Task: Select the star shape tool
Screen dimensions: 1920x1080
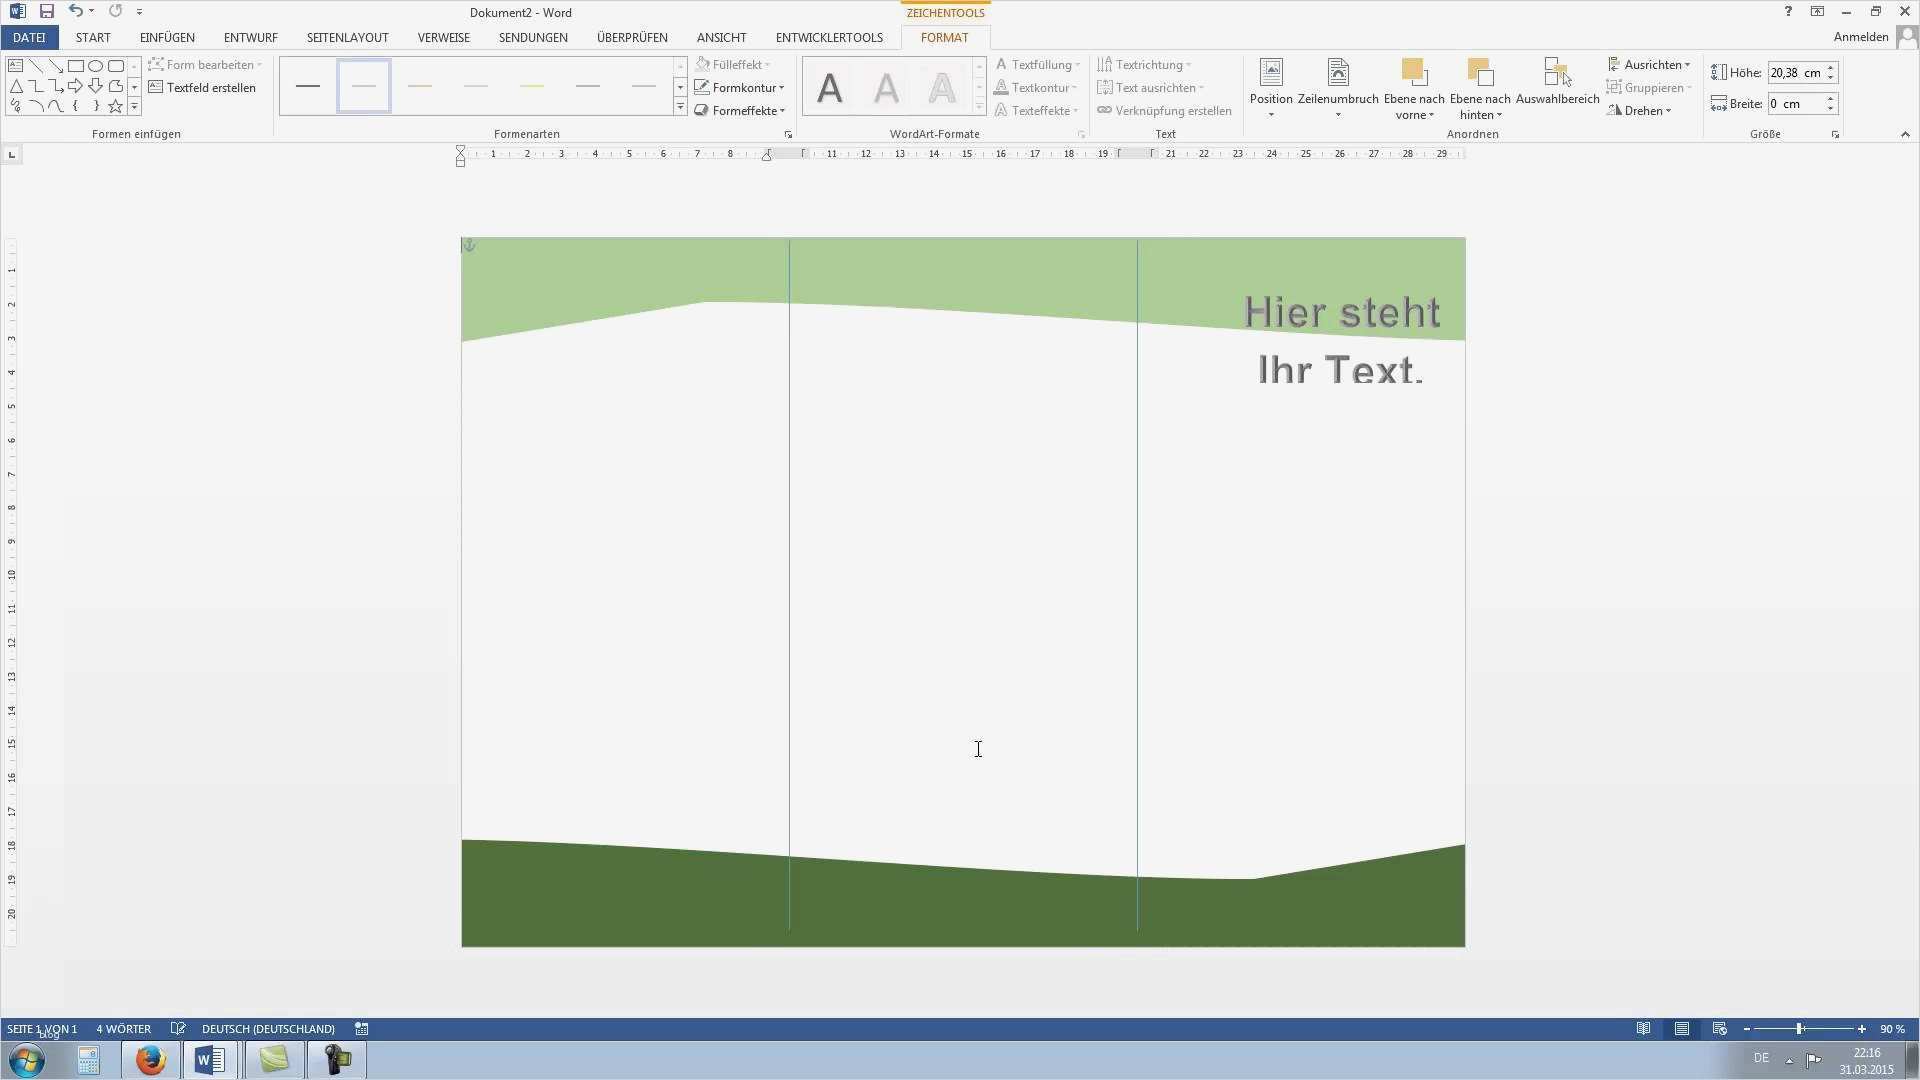Action: 115,107
